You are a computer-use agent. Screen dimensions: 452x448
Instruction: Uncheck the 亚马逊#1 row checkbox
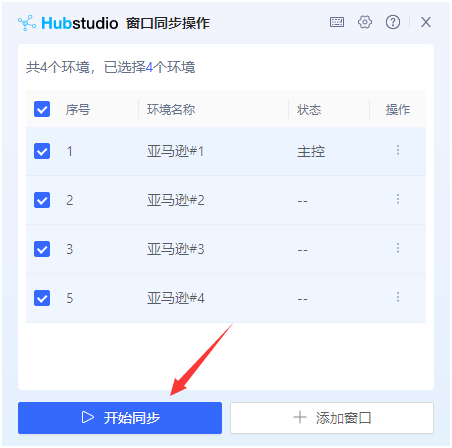42,151
